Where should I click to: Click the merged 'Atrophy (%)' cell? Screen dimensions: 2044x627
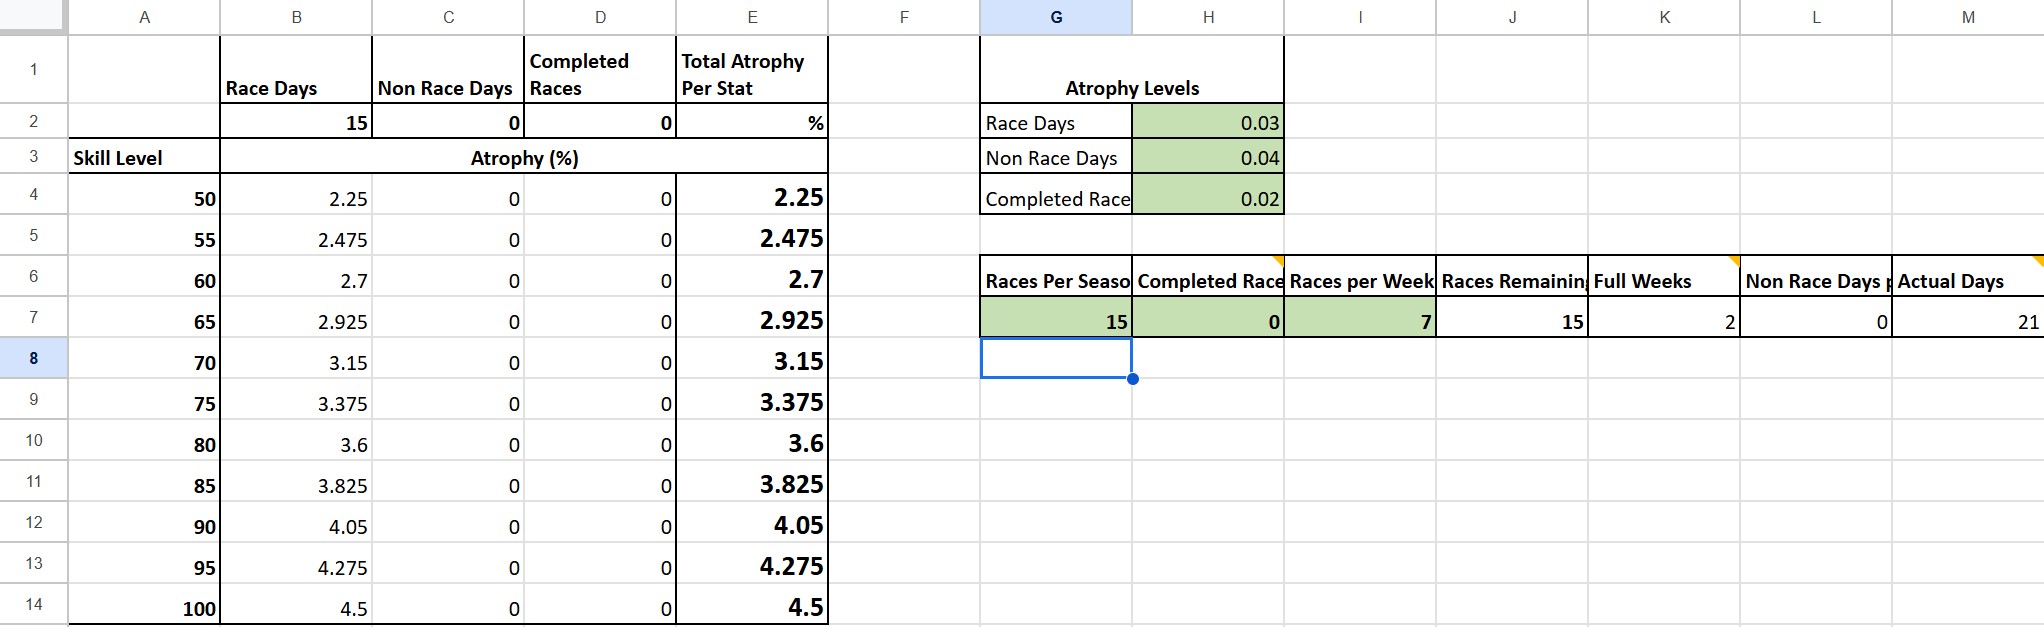[x=524, y=157]
